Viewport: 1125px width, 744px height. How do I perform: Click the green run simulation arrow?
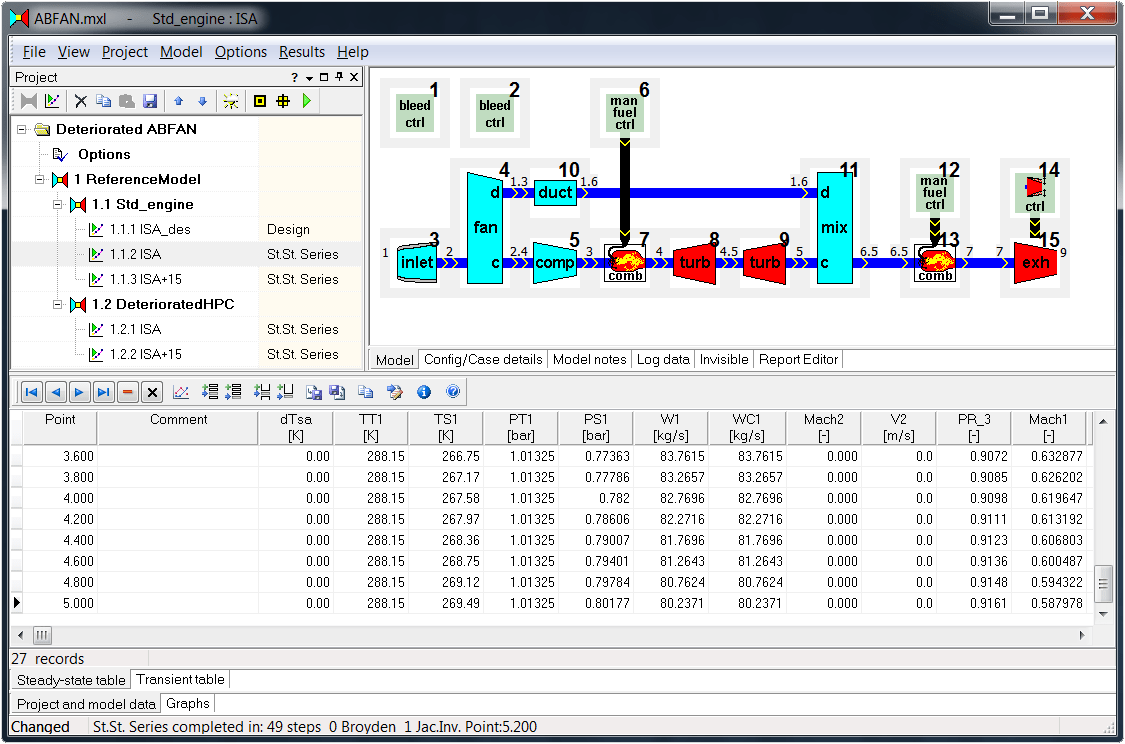[307, 101]
